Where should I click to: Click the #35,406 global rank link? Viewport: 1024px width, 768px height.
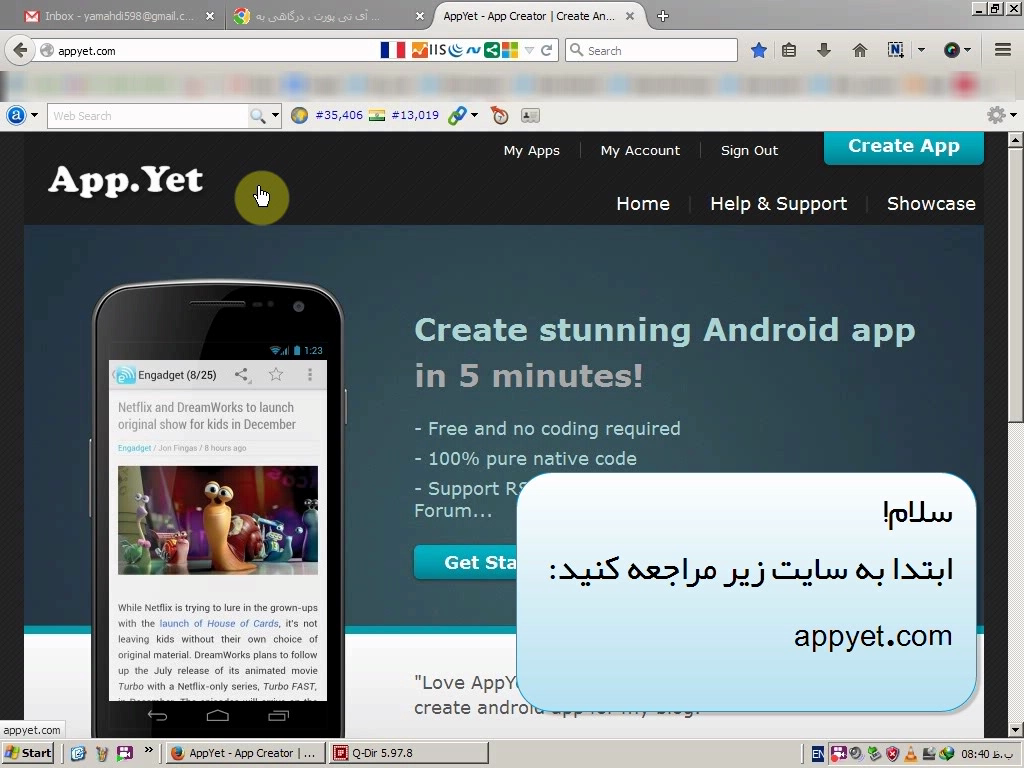tap(339, 116)
